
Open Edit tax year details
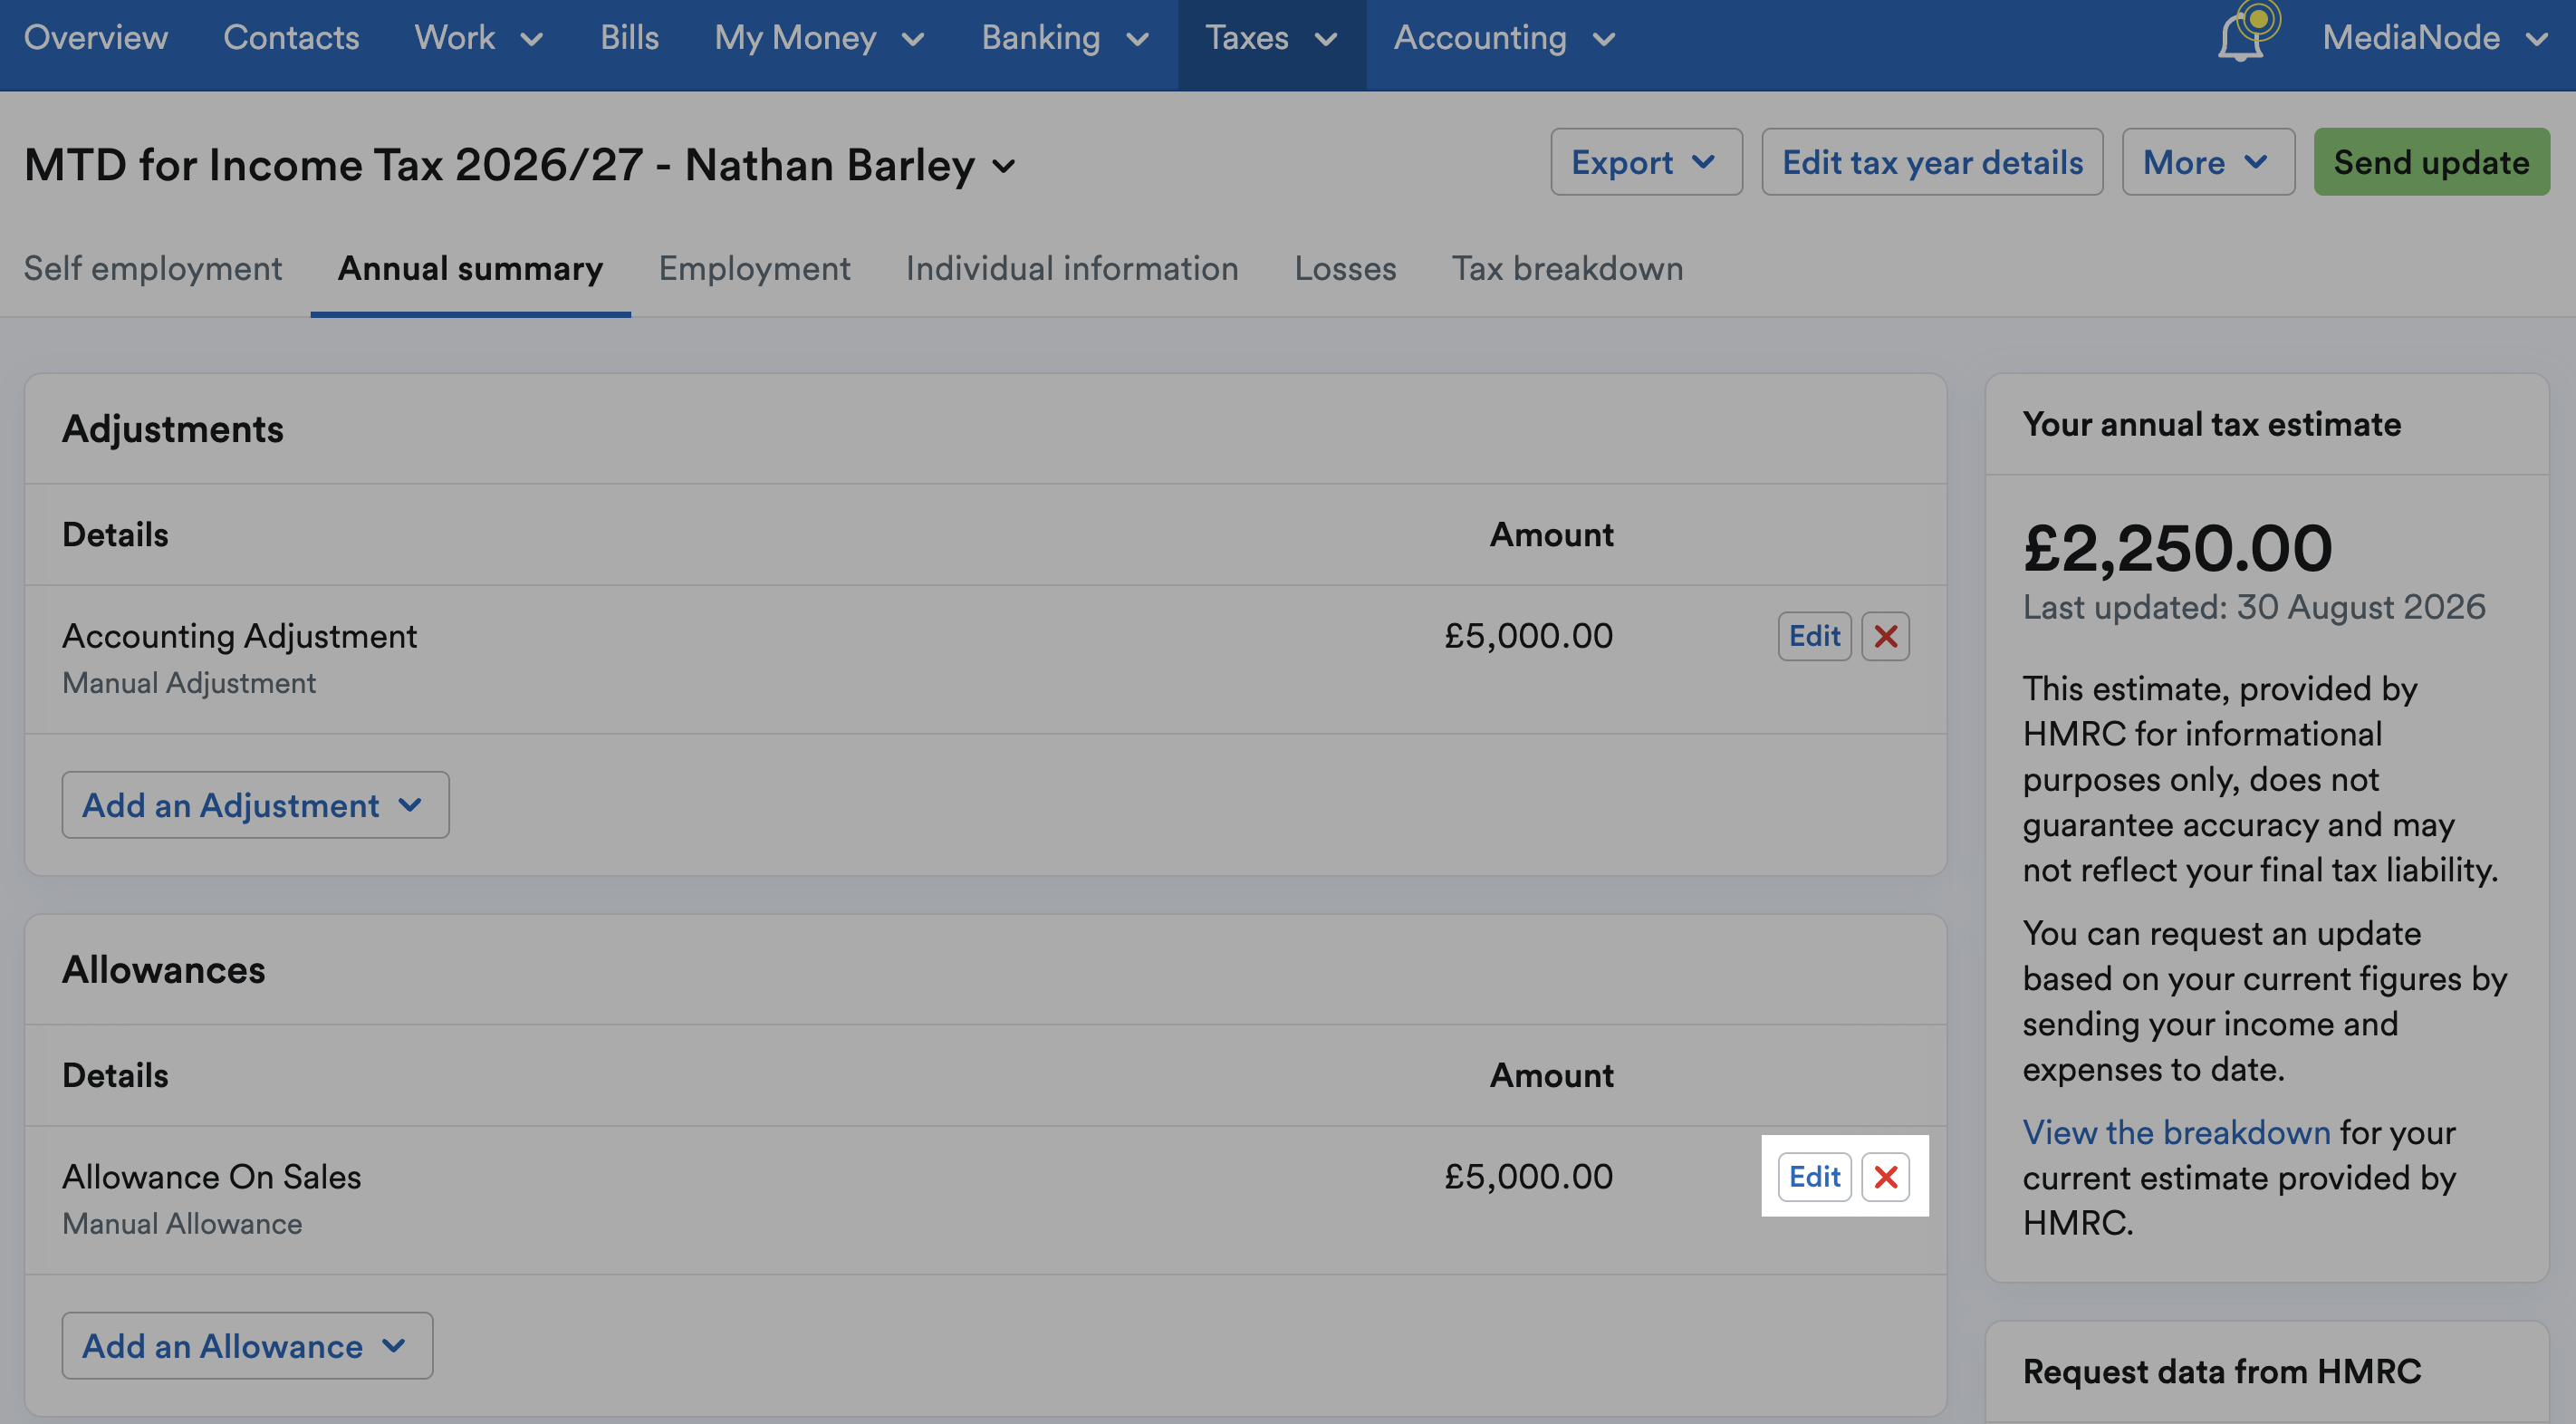(x=1932, y=162)
